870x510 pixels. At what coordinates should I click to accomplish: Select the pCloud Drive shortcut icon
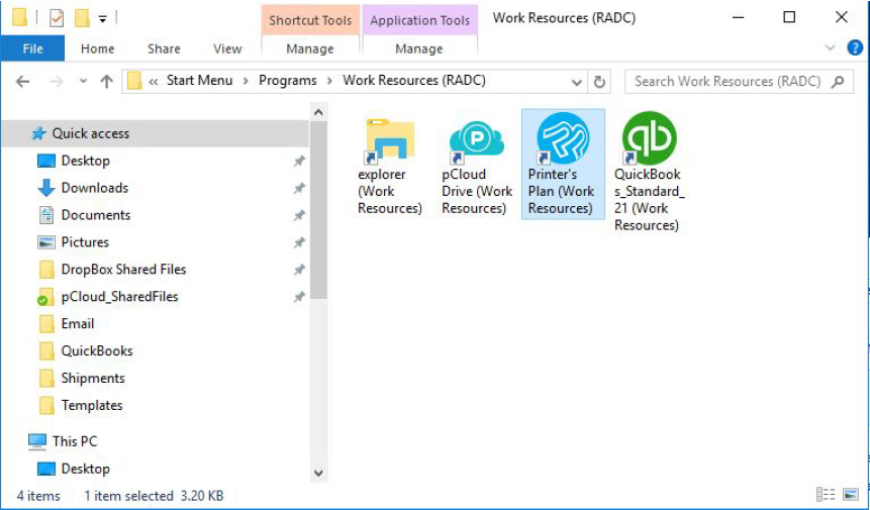click(x=477, y=139)
